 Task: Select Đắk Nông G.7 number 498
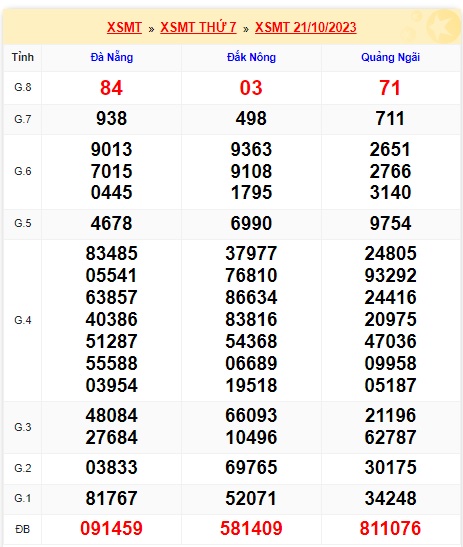[251, 119]
